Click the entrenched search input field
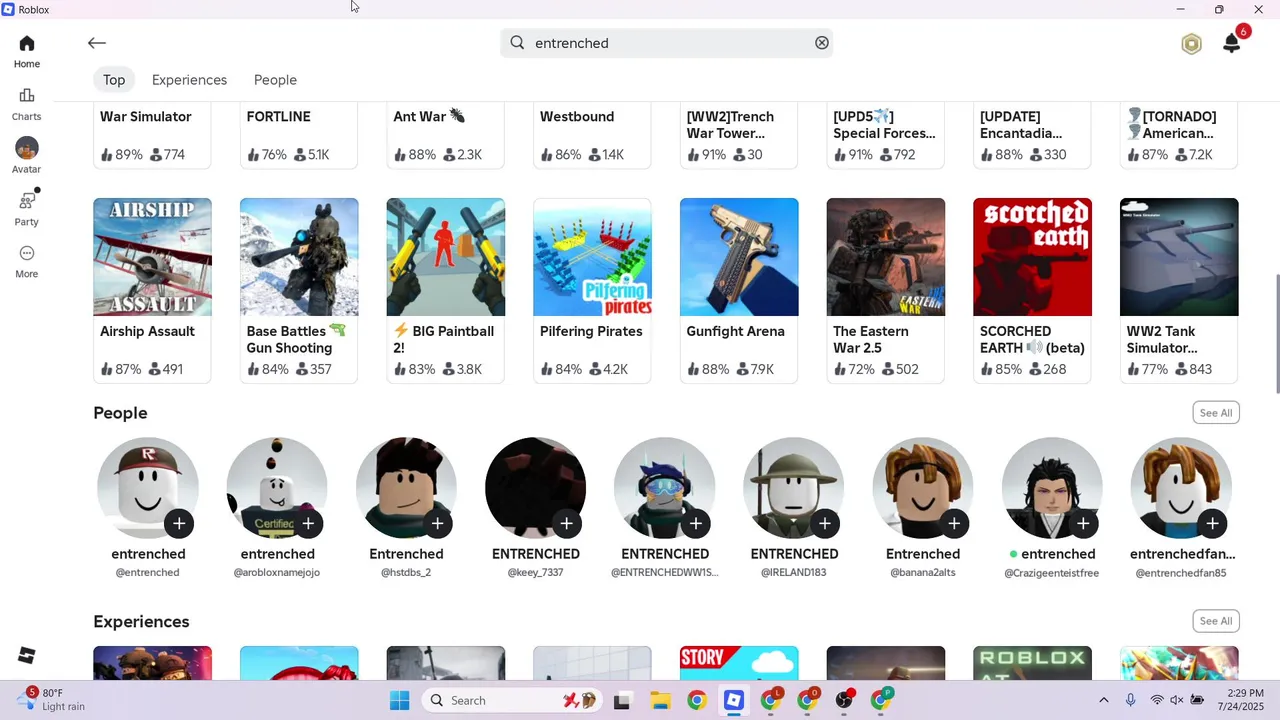Viewport: 1280px width, 720px height. [667, 43]
